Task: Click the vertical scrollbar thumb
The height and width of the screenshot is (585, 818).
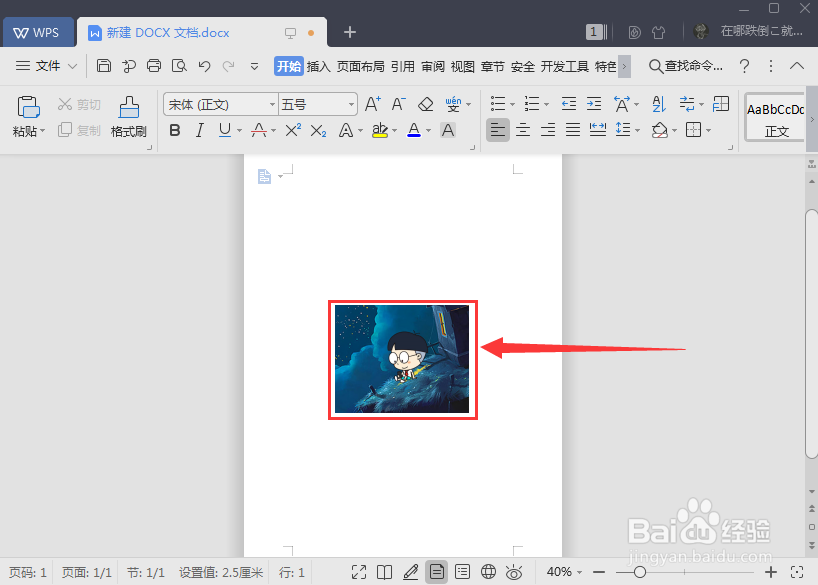Action: click(811, 334)
